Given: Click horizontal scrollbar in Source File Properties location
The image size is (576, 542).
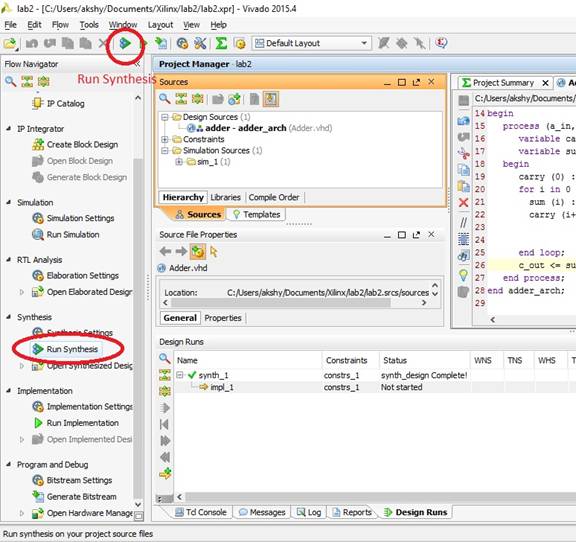Looking at the screenshot, I should pyautogui.click(x=281, y=302).
